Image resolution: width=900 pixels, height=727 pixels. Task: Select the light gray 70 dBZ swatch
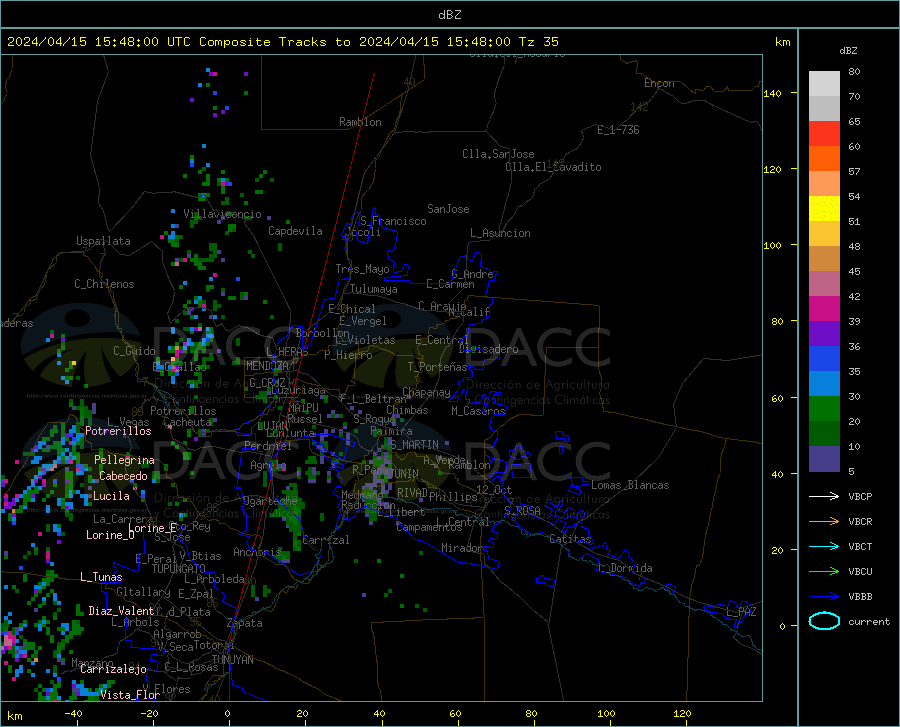[x=824, y=84]
